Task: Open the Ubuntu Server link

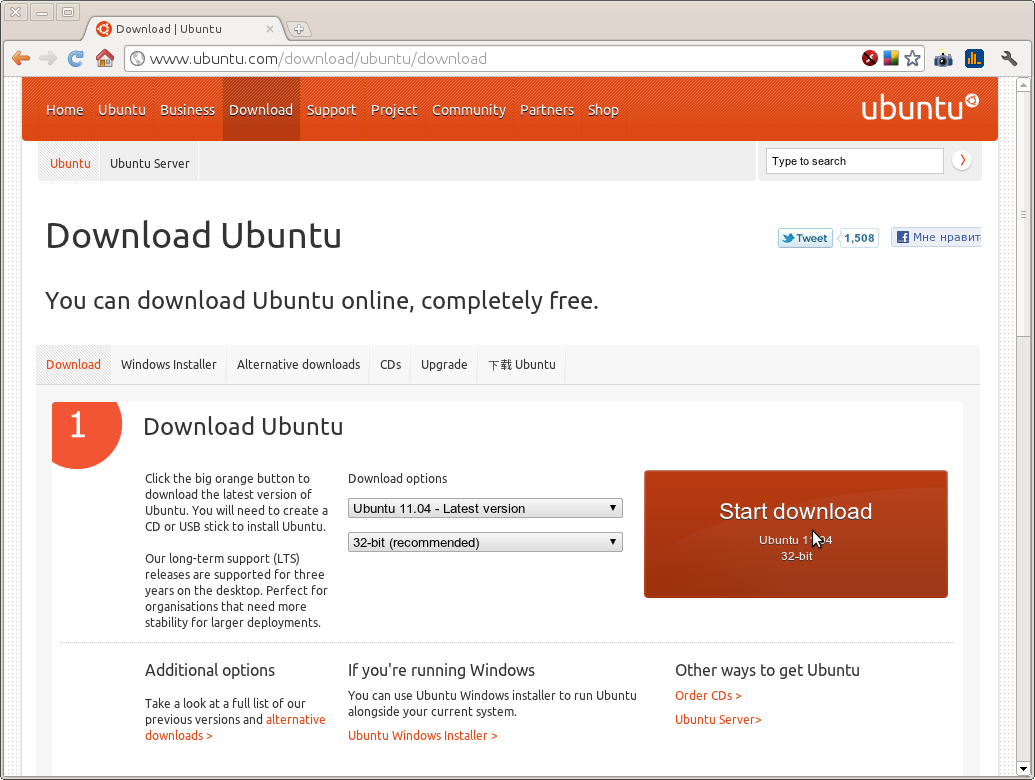Action: (x=718, y=719)
